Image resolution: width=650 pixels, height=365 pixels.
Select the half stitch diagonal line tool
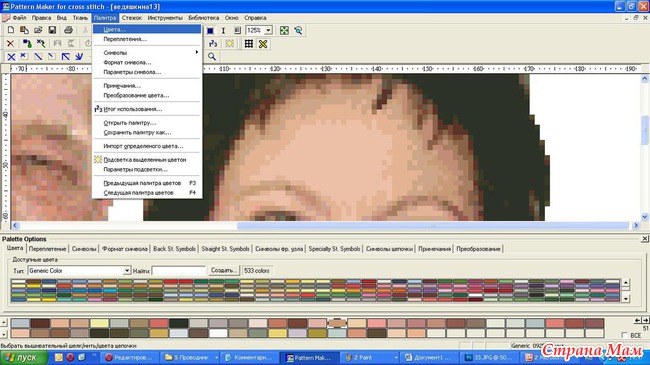(38, 56)
